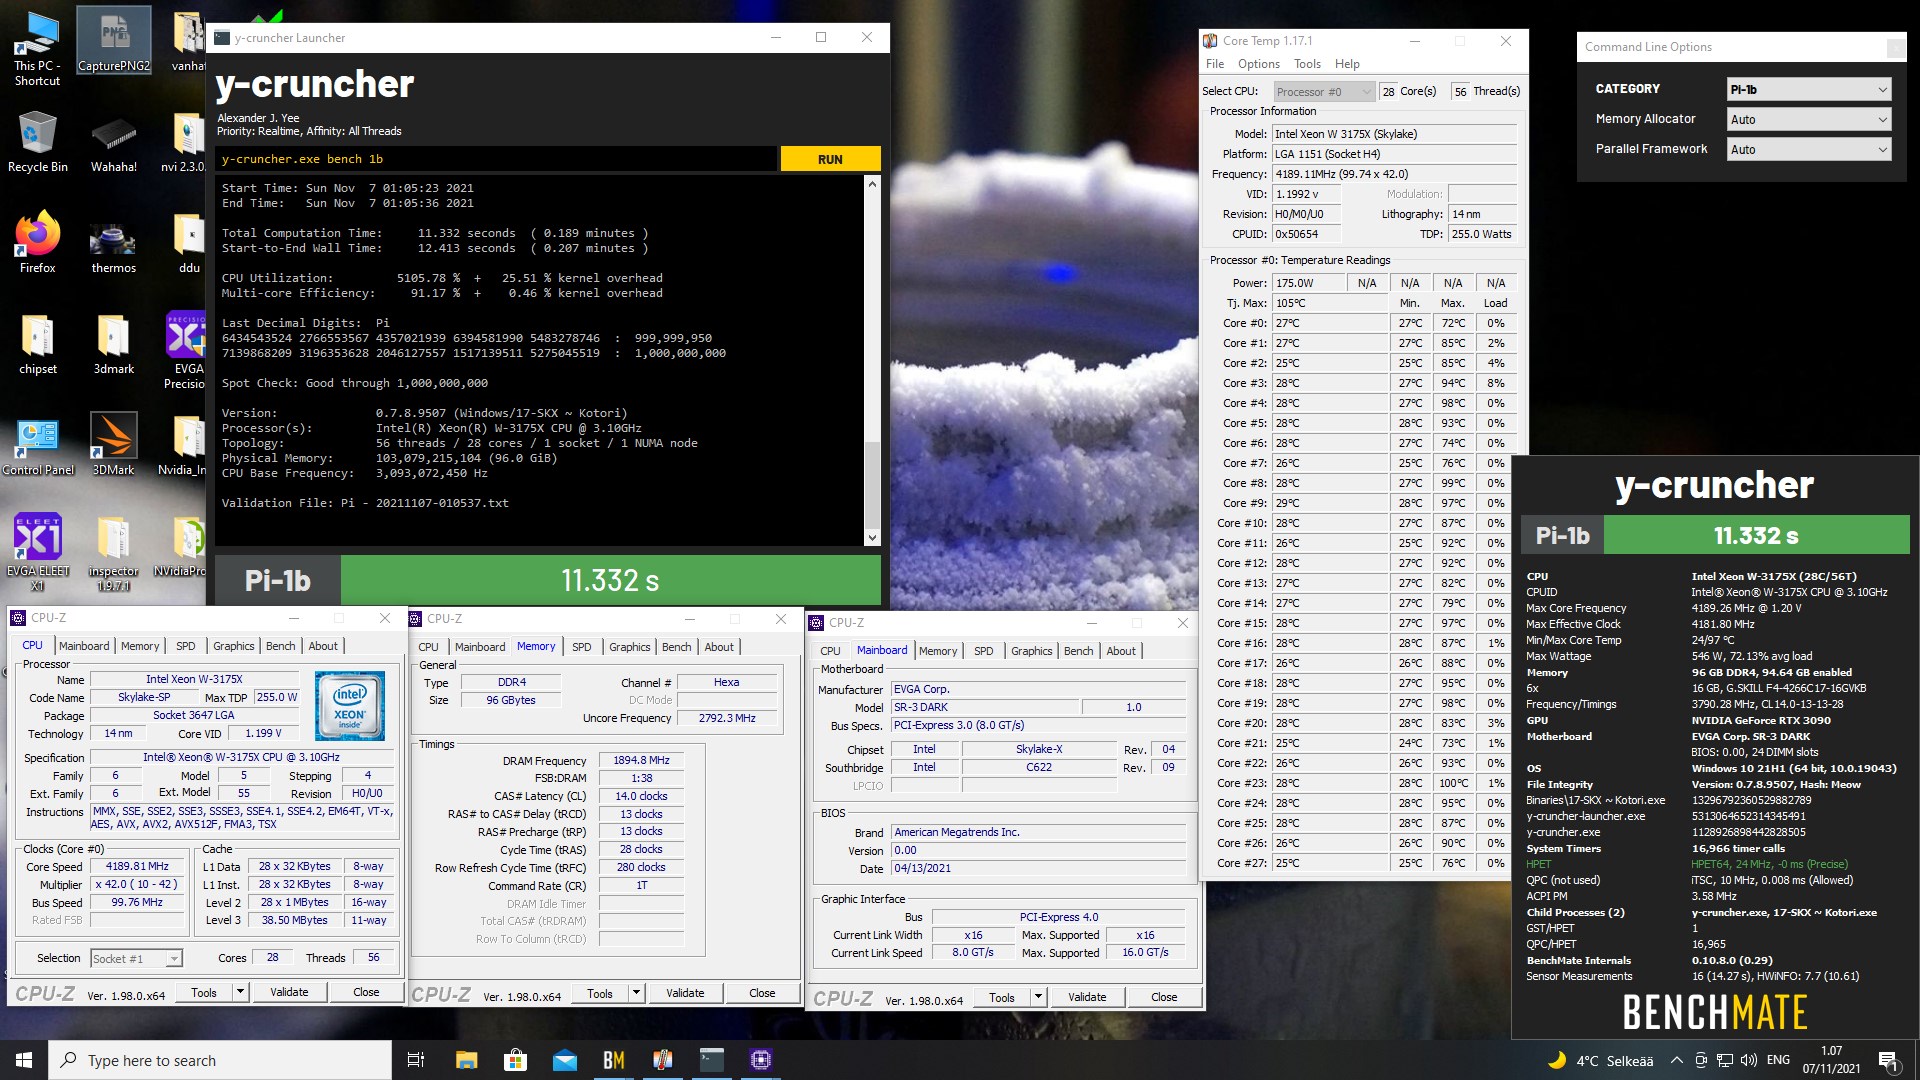Show hidden system tray icons
The image size is (1920, 1080).
[x=1676, y=1060]
